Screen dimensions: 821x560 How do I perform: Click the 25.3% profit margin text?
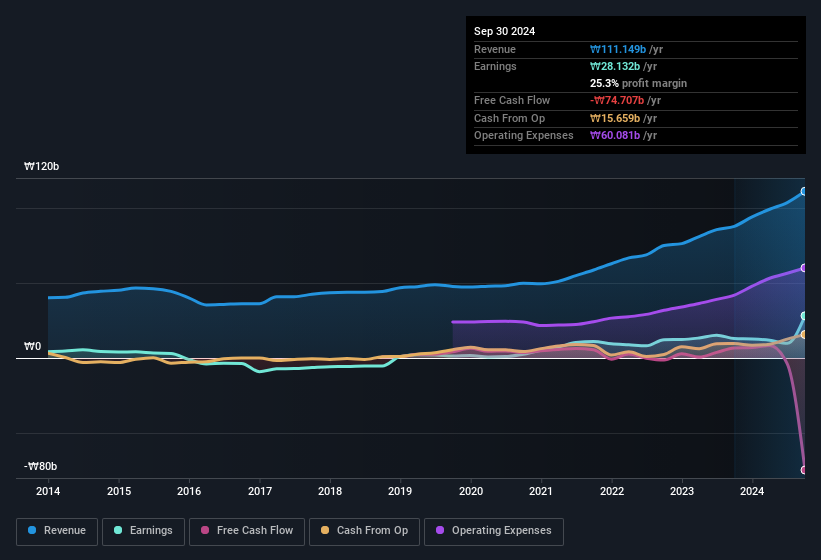tap(638, 83)
